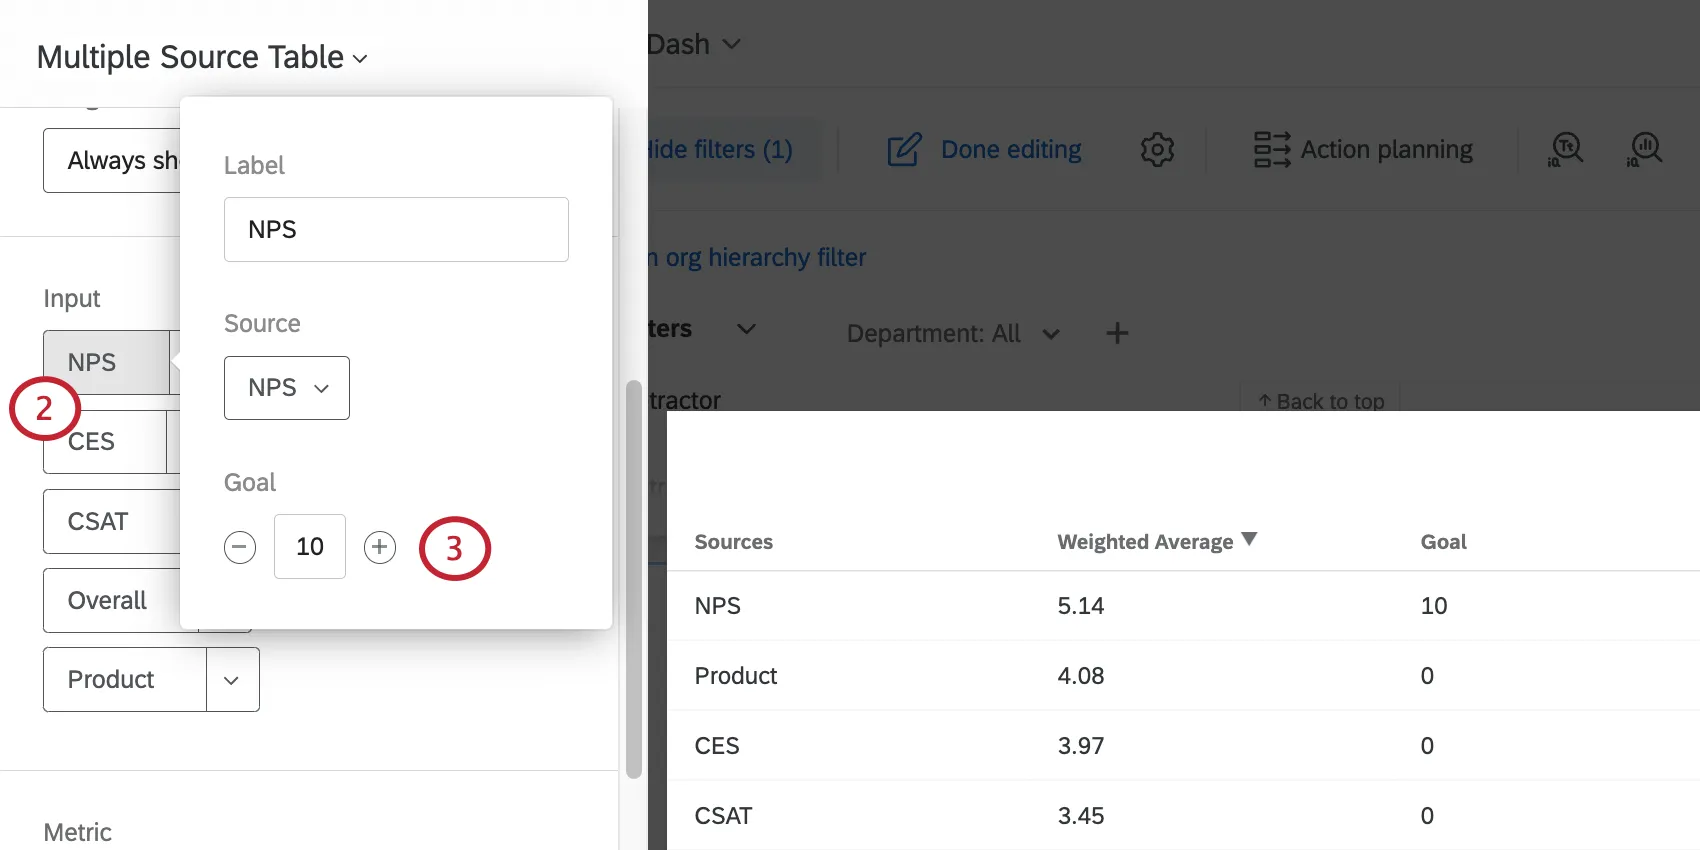1700x850 pixels.
Task: Add a new filter with plus icon
Action: (1117, 333)
